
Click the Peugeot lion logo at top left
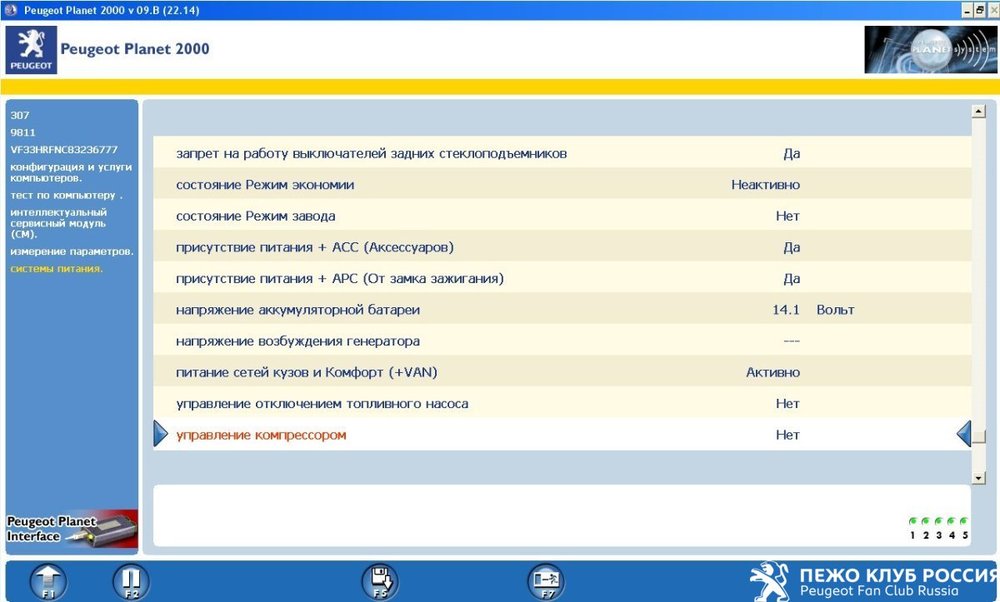[x=31, y=50]
